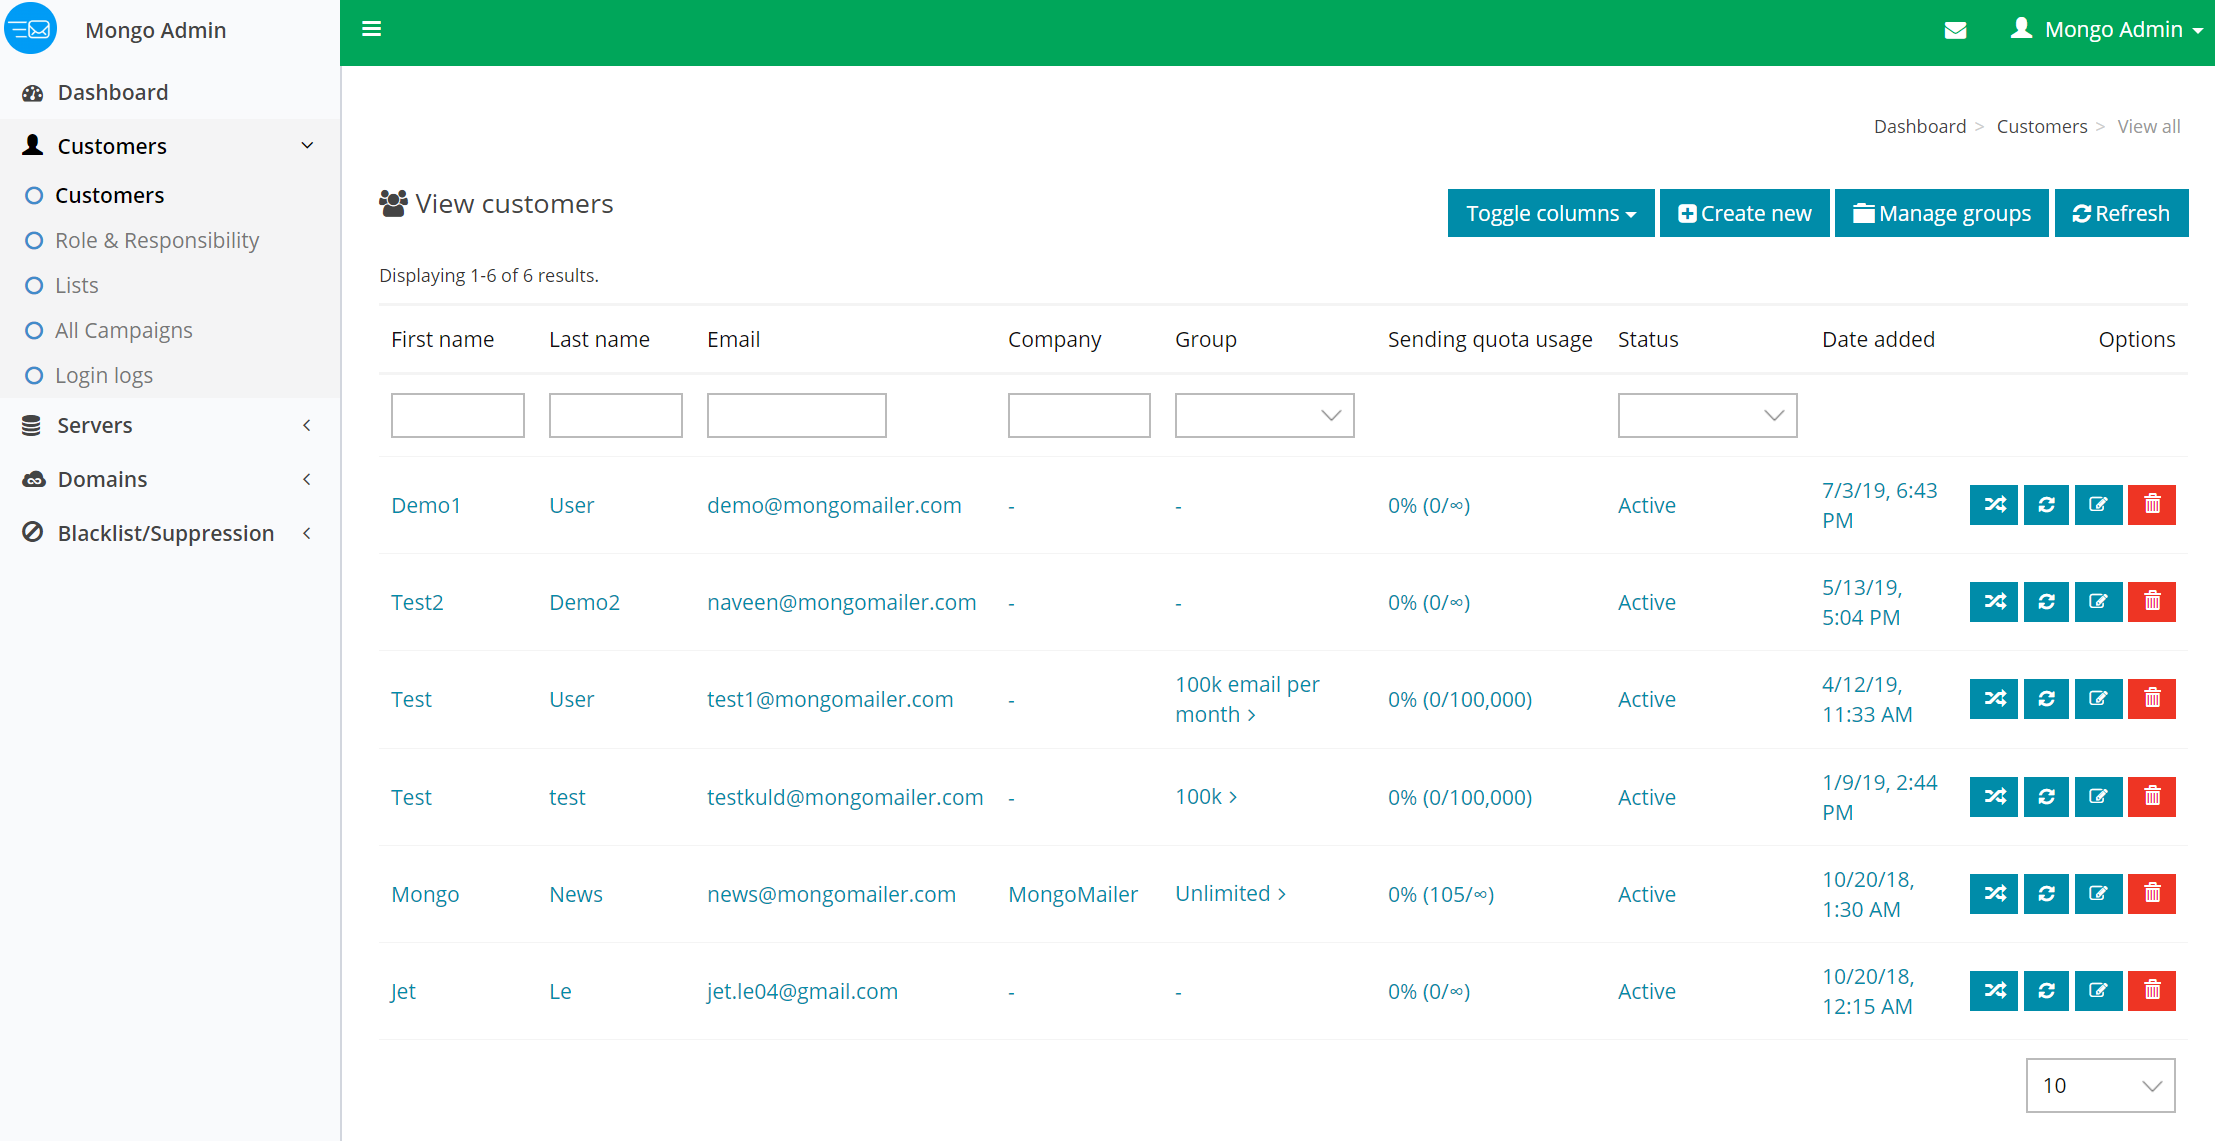Click the first name Demo1
This screenshot has height=1141, width=2215.
pos(426,505)
